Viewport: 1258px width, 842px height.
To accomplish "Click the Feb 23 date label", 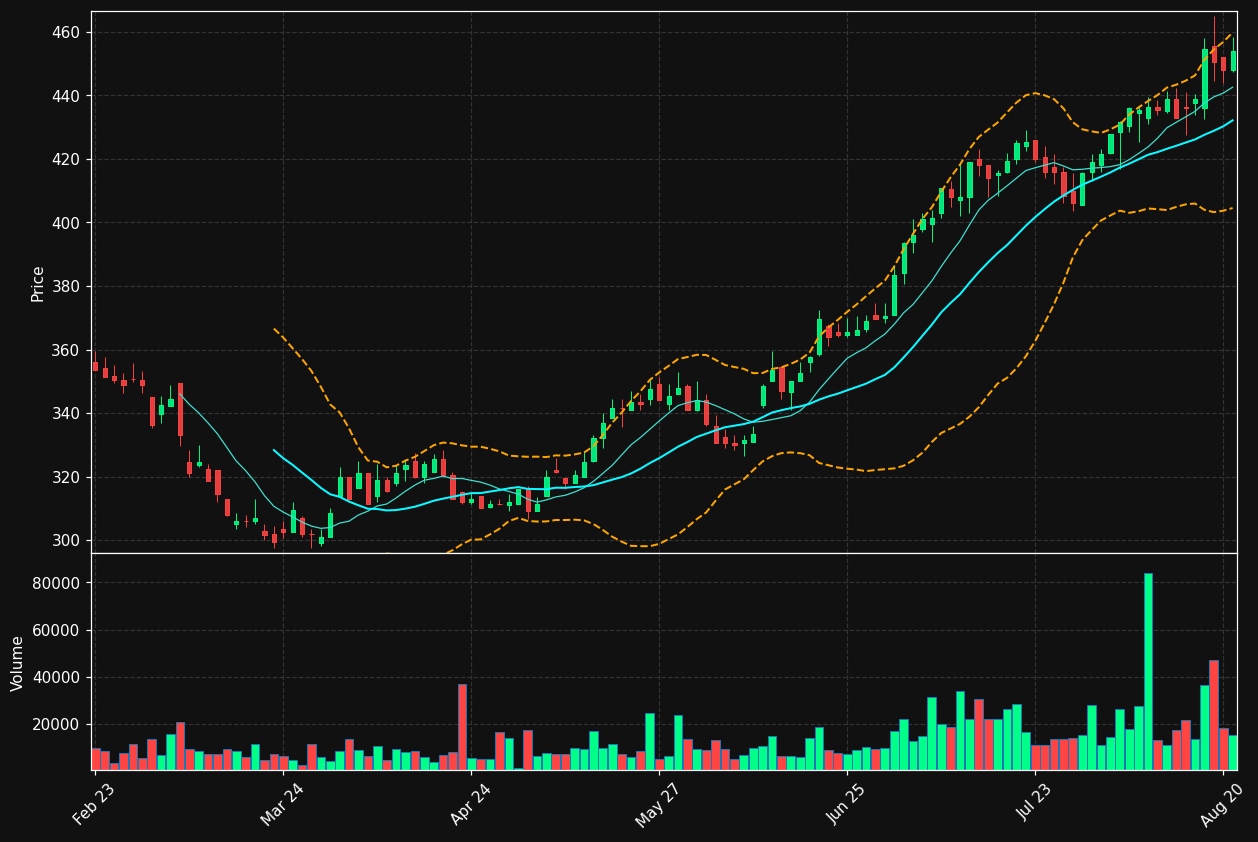I will click(x=93, y=803).
